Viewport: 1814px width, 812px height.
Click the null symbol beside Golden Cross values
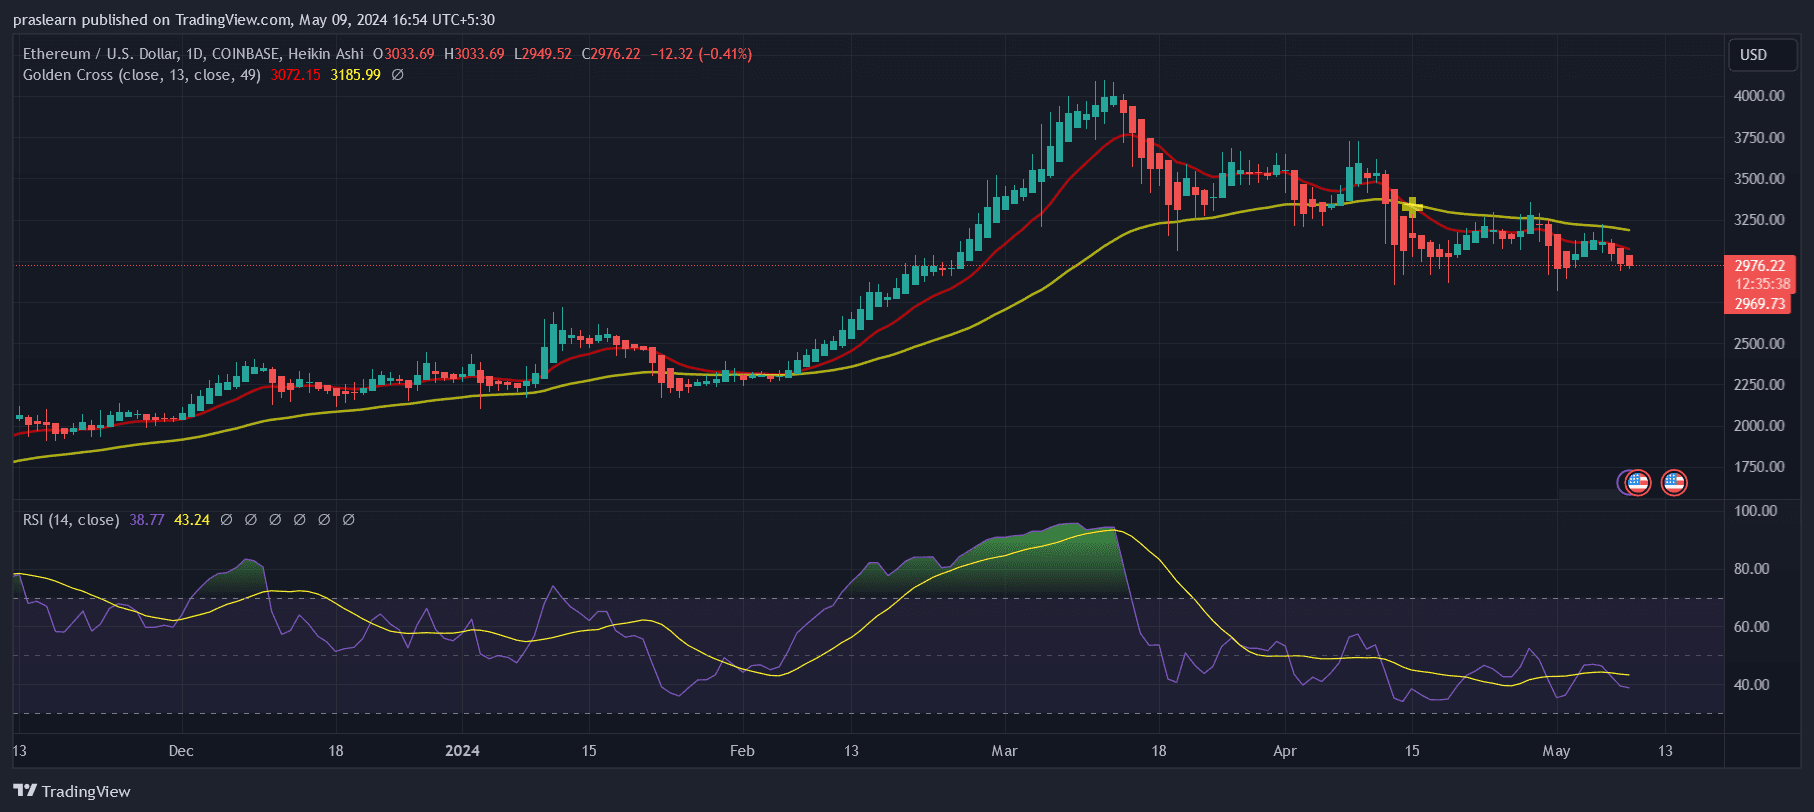coord(397,75)
